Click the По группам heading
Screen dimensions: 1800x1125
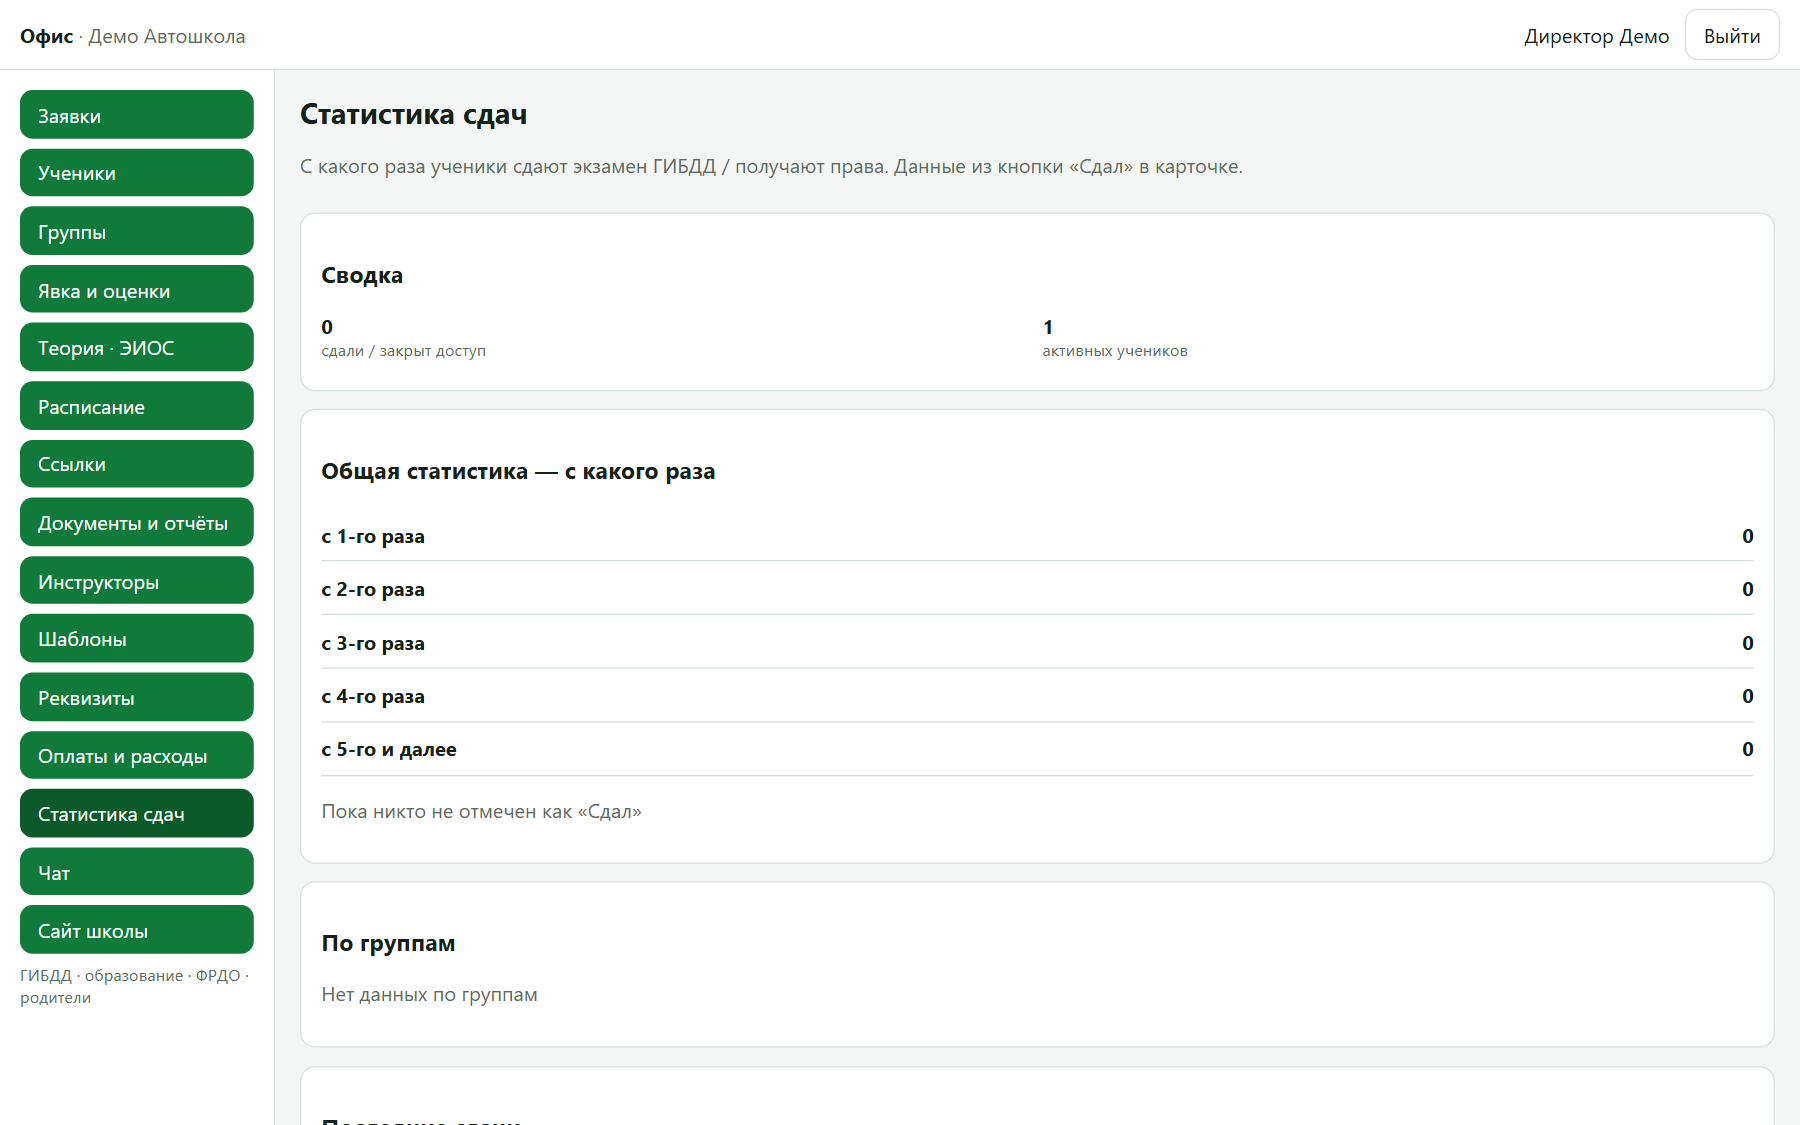[x=388, y=943]
